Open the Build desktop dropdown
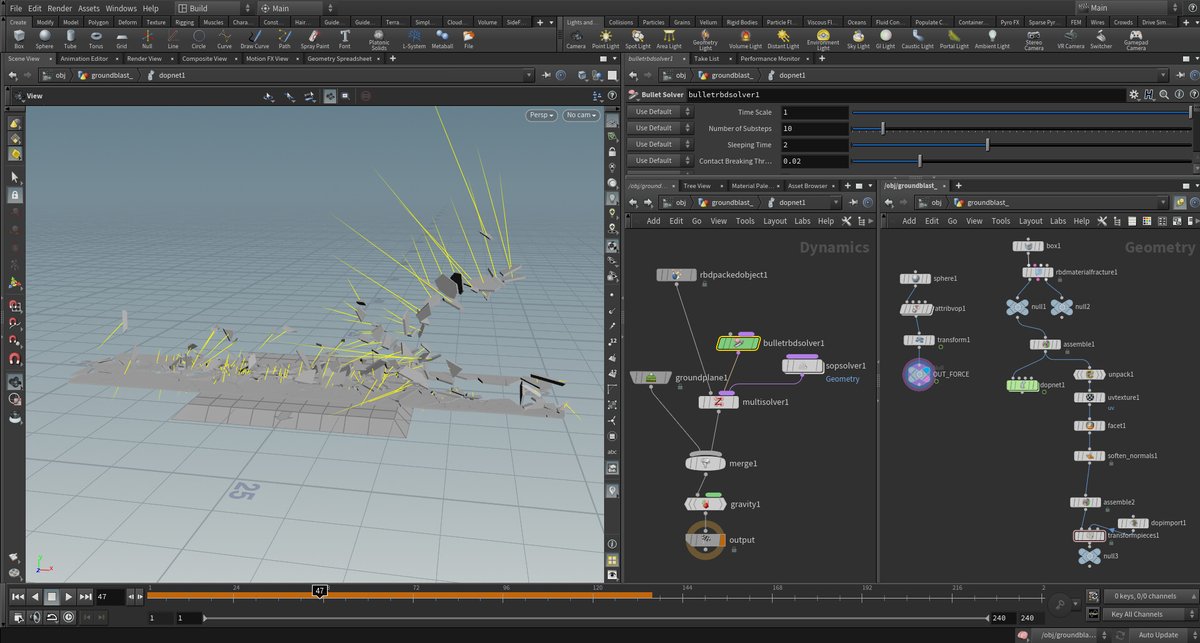The width and height of the screenshot is (1200, 643). coord(212,8)
